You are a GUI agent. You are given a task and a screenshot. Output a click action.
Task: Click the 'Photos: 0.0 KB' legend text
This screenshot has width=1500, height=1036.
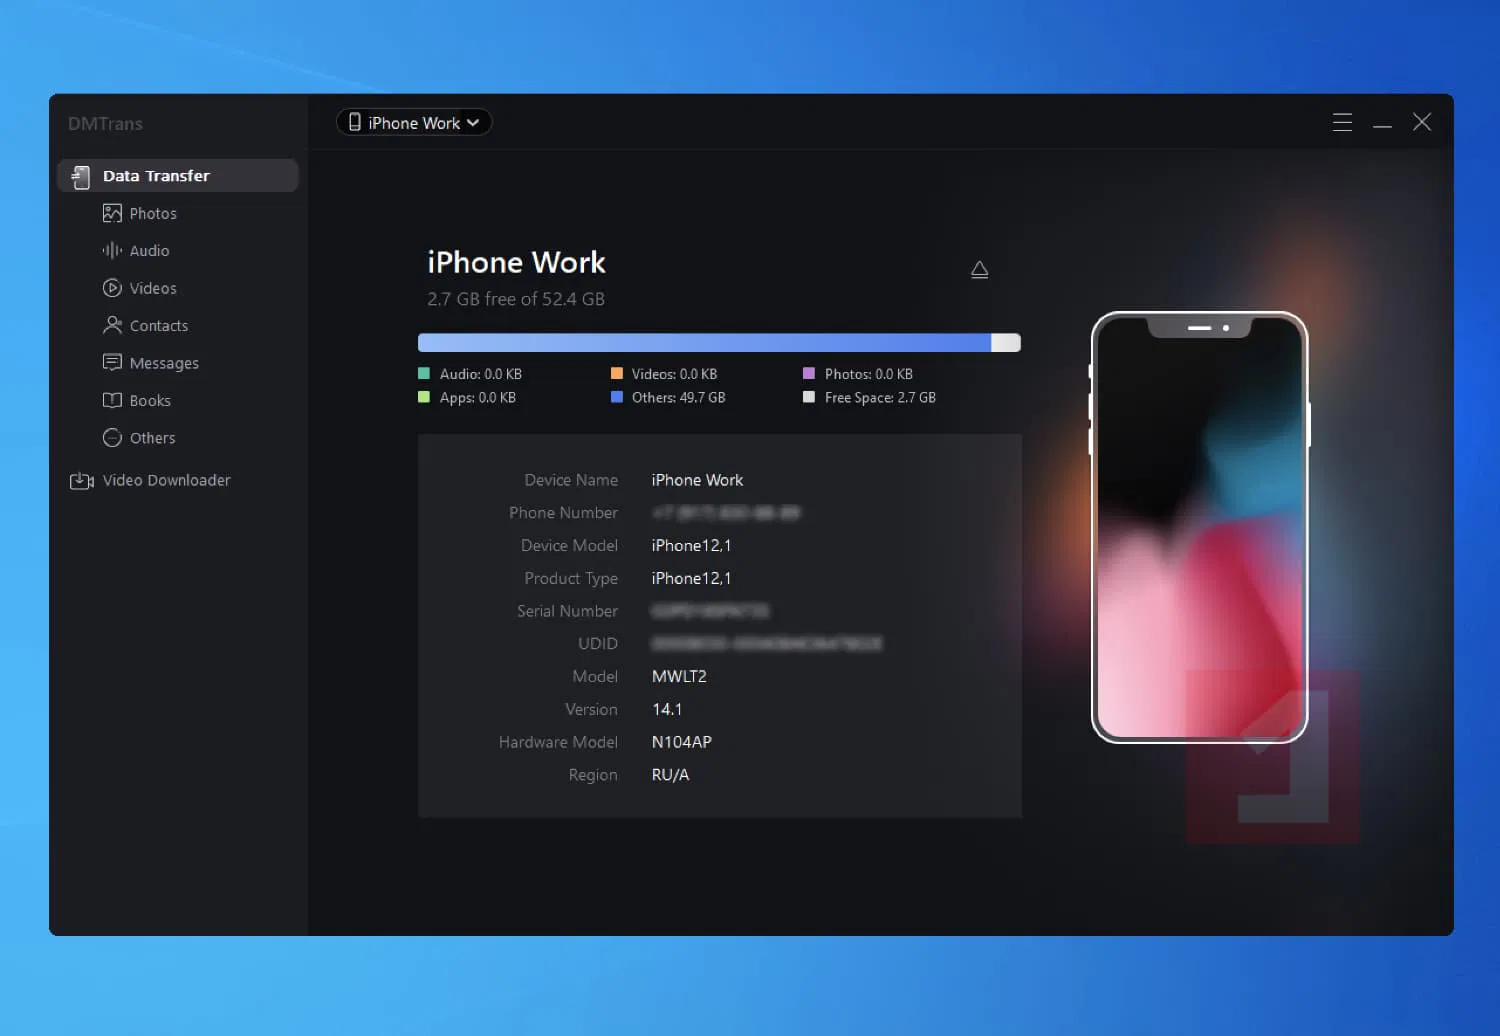[869, 374]
